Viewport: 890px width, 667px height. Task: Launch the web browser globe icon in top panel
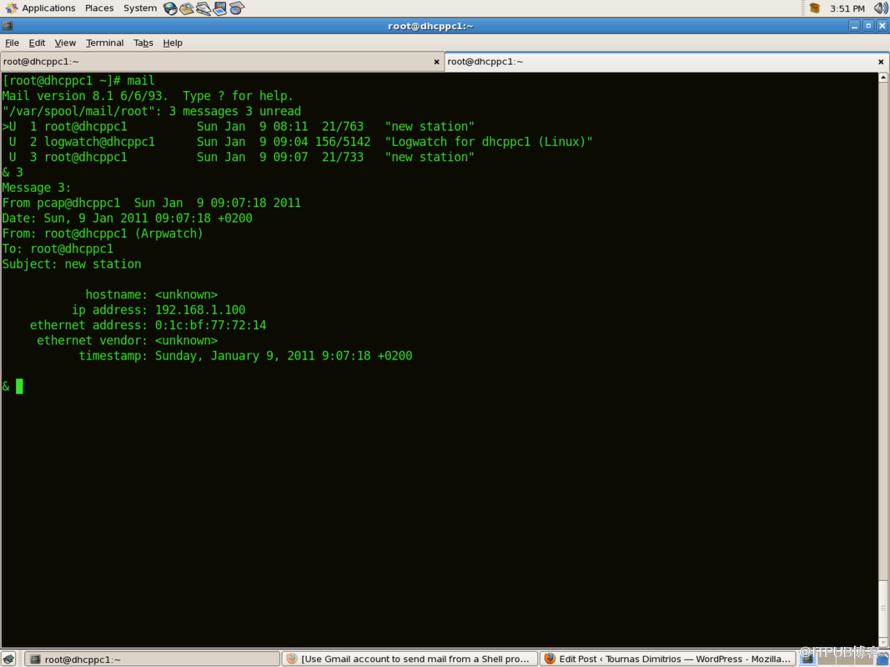click(x=170, y=8)
